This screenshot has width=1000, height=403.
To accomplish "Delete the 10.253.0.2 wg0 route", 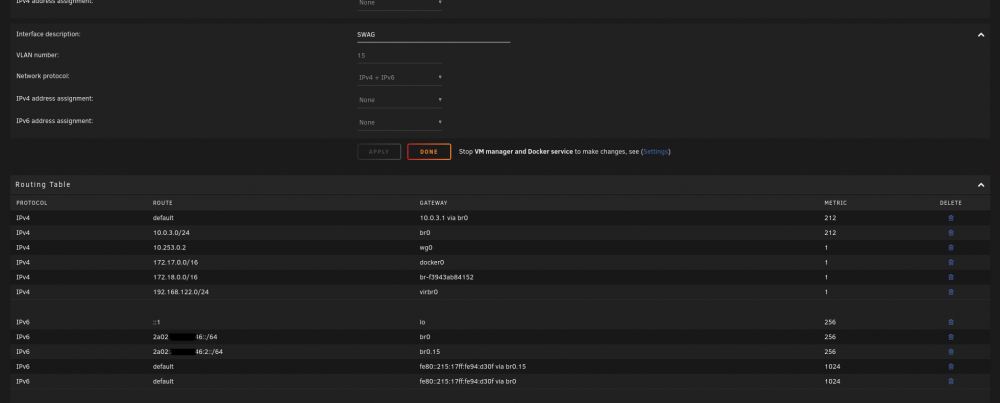I will coord(951,247).
